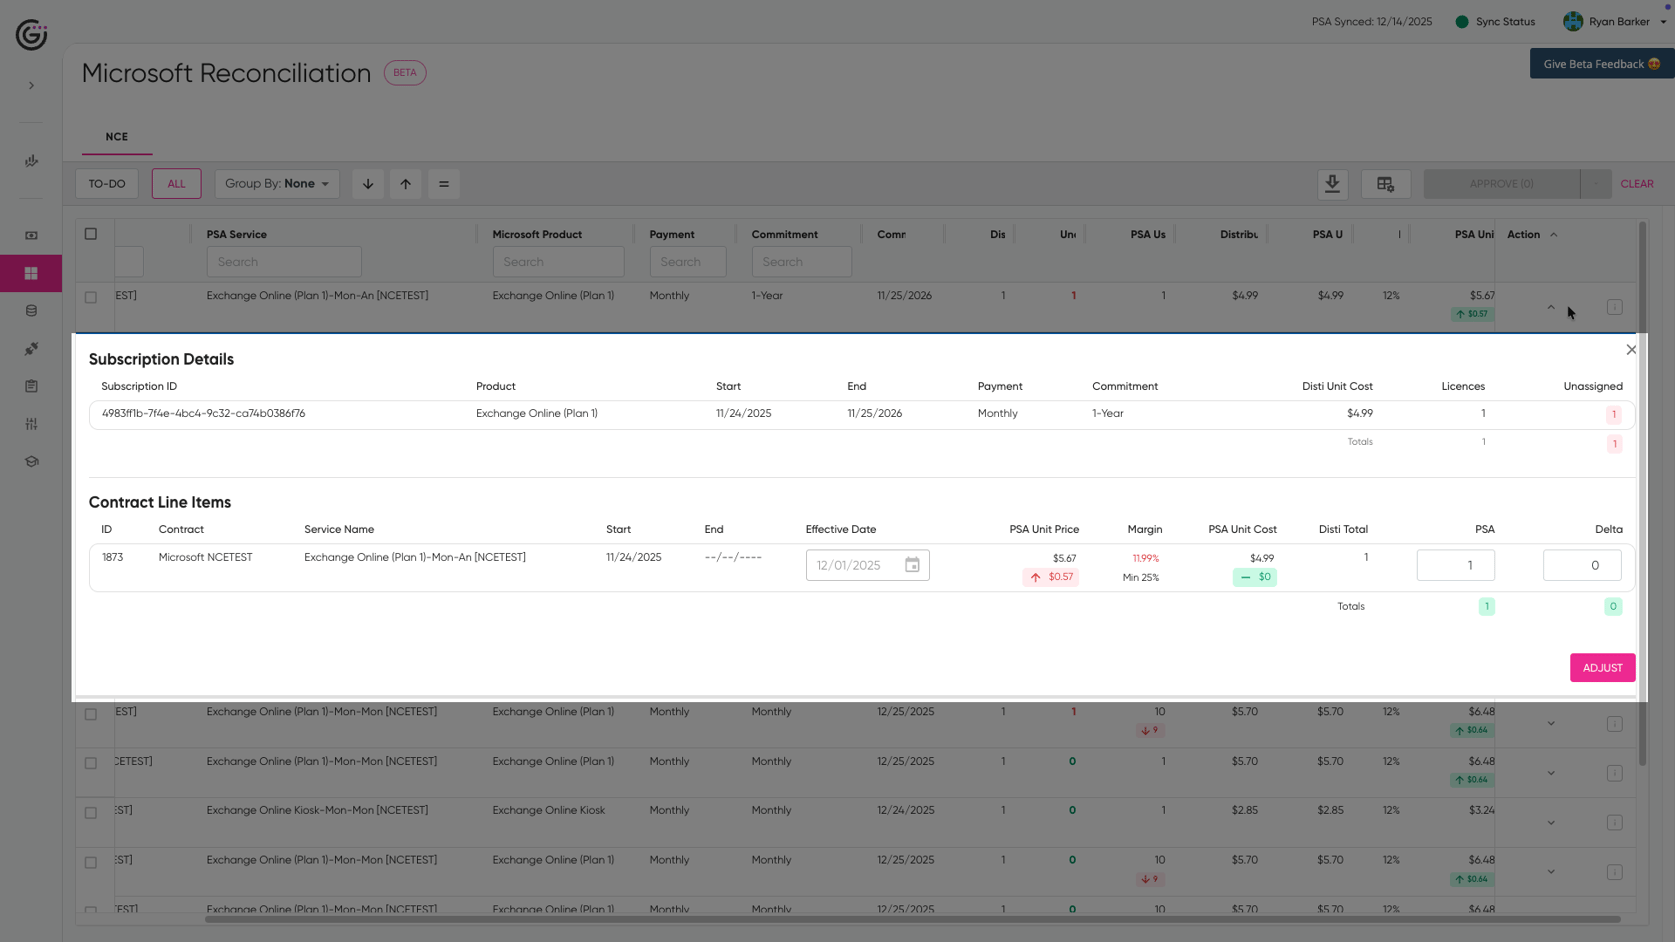Expand the left sidebar navigation arrow

click(31, 86)
